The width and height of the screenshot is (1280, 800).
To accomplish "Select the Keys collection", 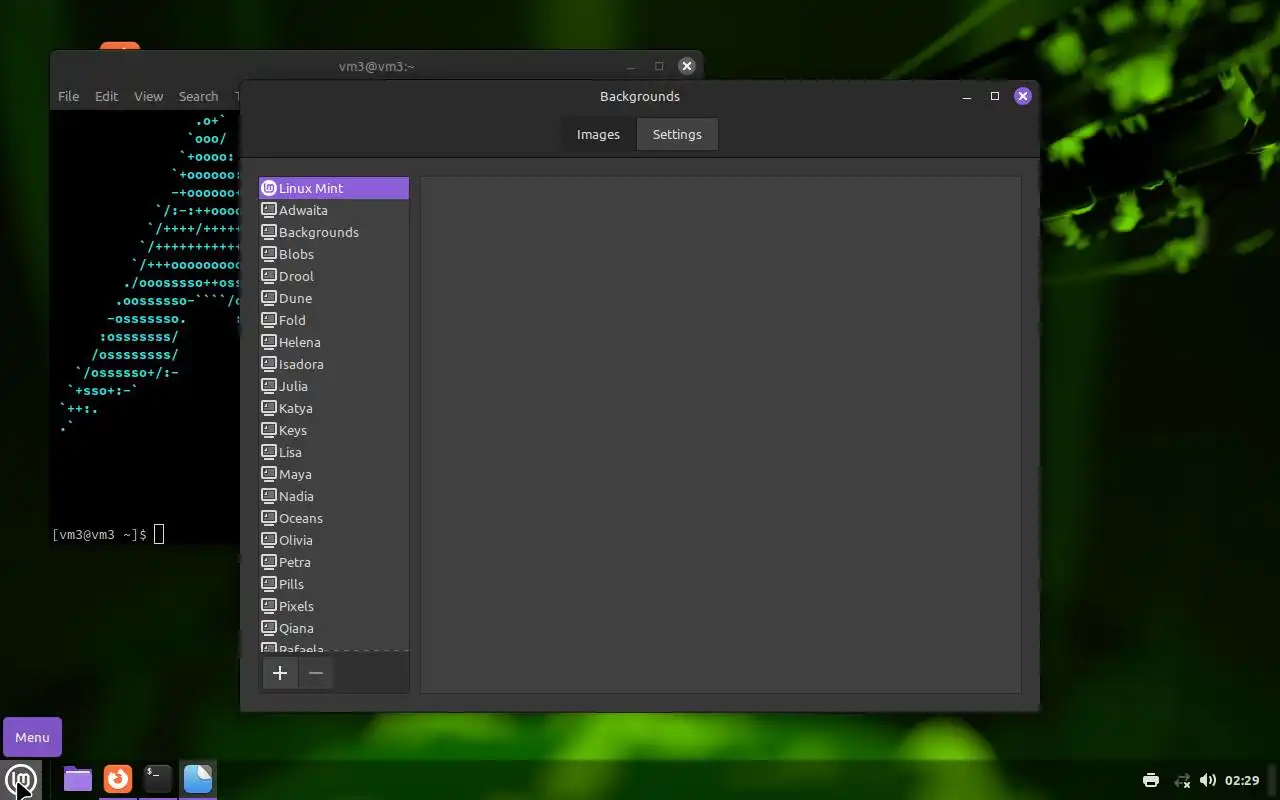I will click(x=334, y=430).
